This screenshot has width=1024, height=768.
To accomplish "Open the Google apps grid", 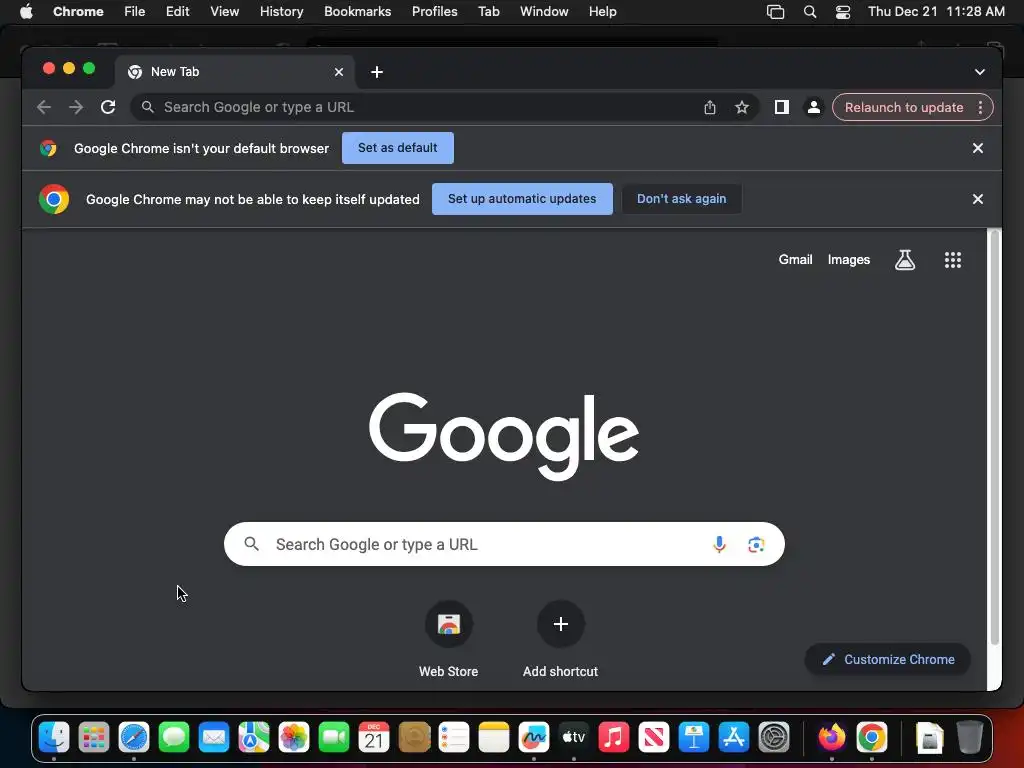I will point(953,260).
